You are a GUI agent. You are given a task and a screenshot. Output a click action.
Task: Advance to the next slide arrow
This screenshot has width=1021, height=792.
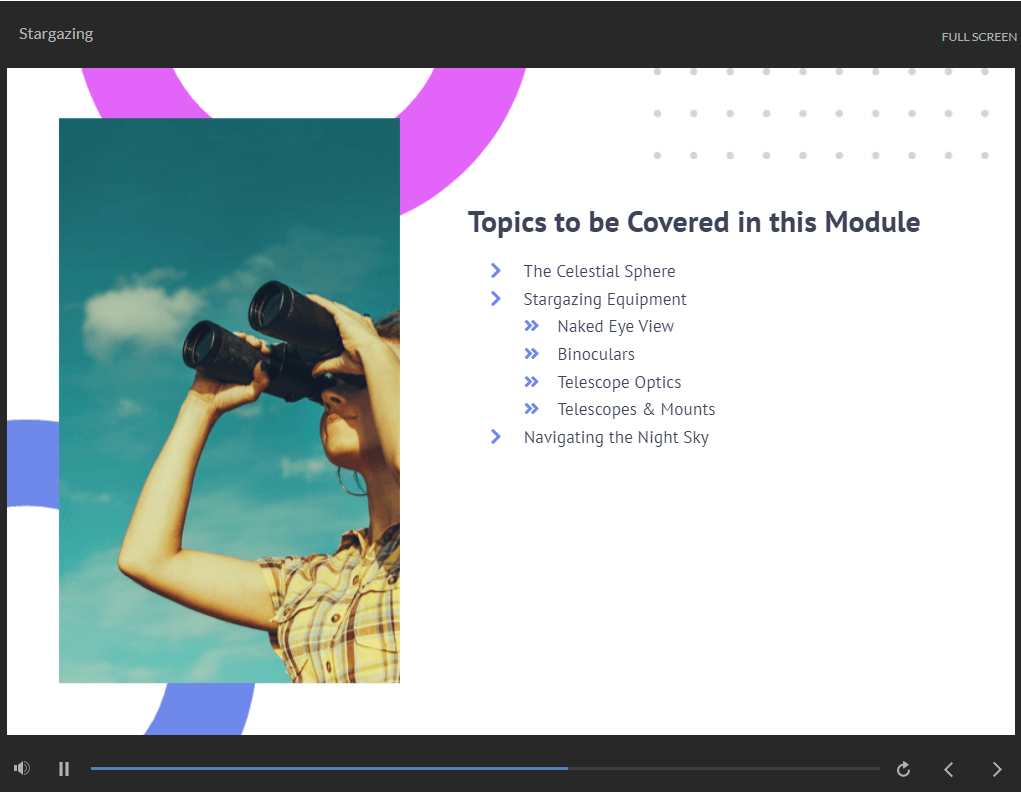pos(996,769)
